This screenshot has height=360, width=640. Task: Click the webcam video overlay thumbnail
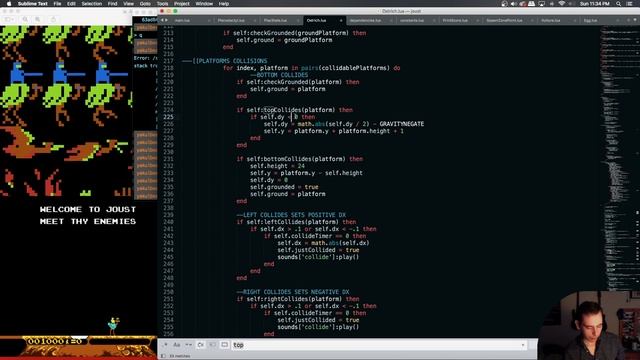tap(589, 326)
